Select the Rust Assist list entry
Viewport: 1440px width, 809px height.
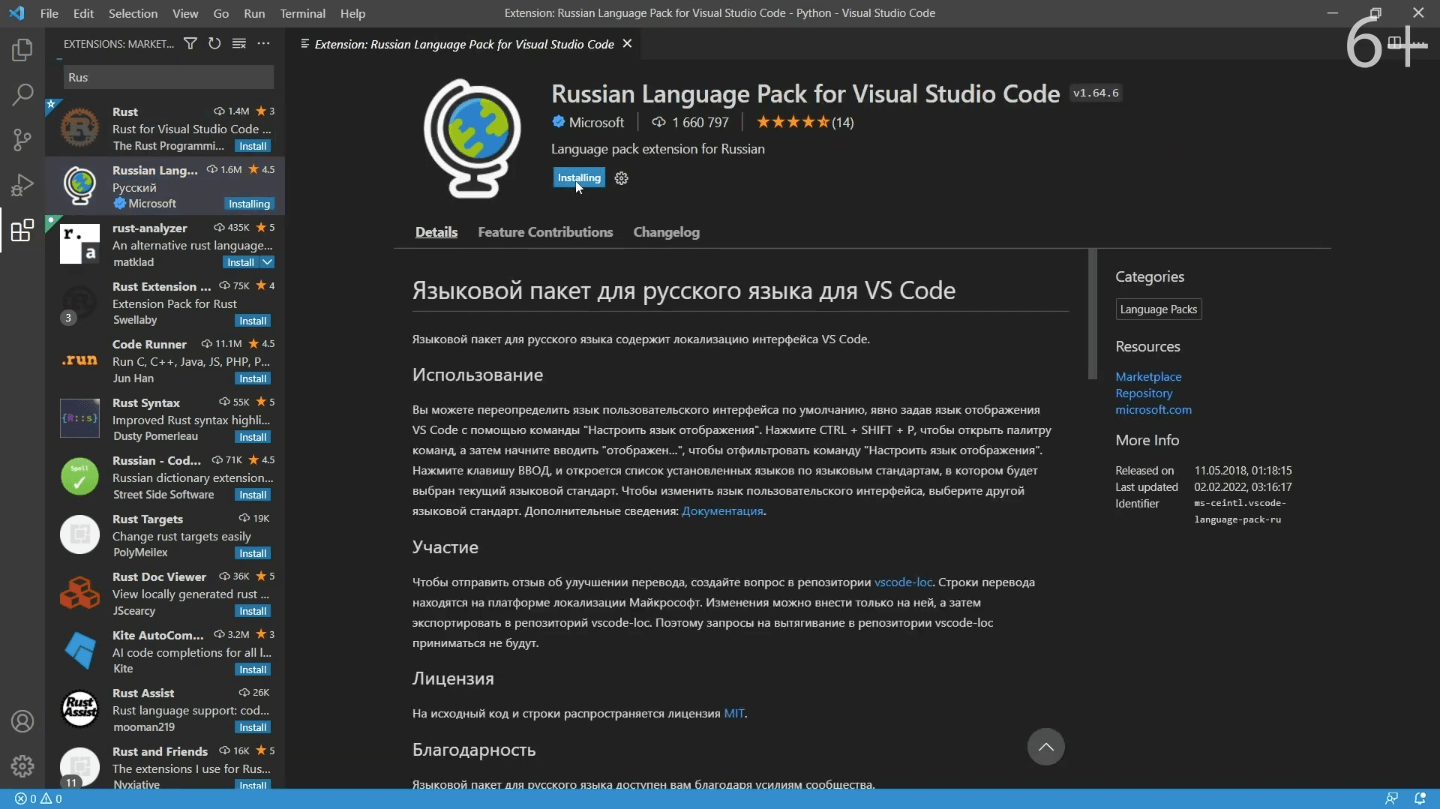coord(165,710)
